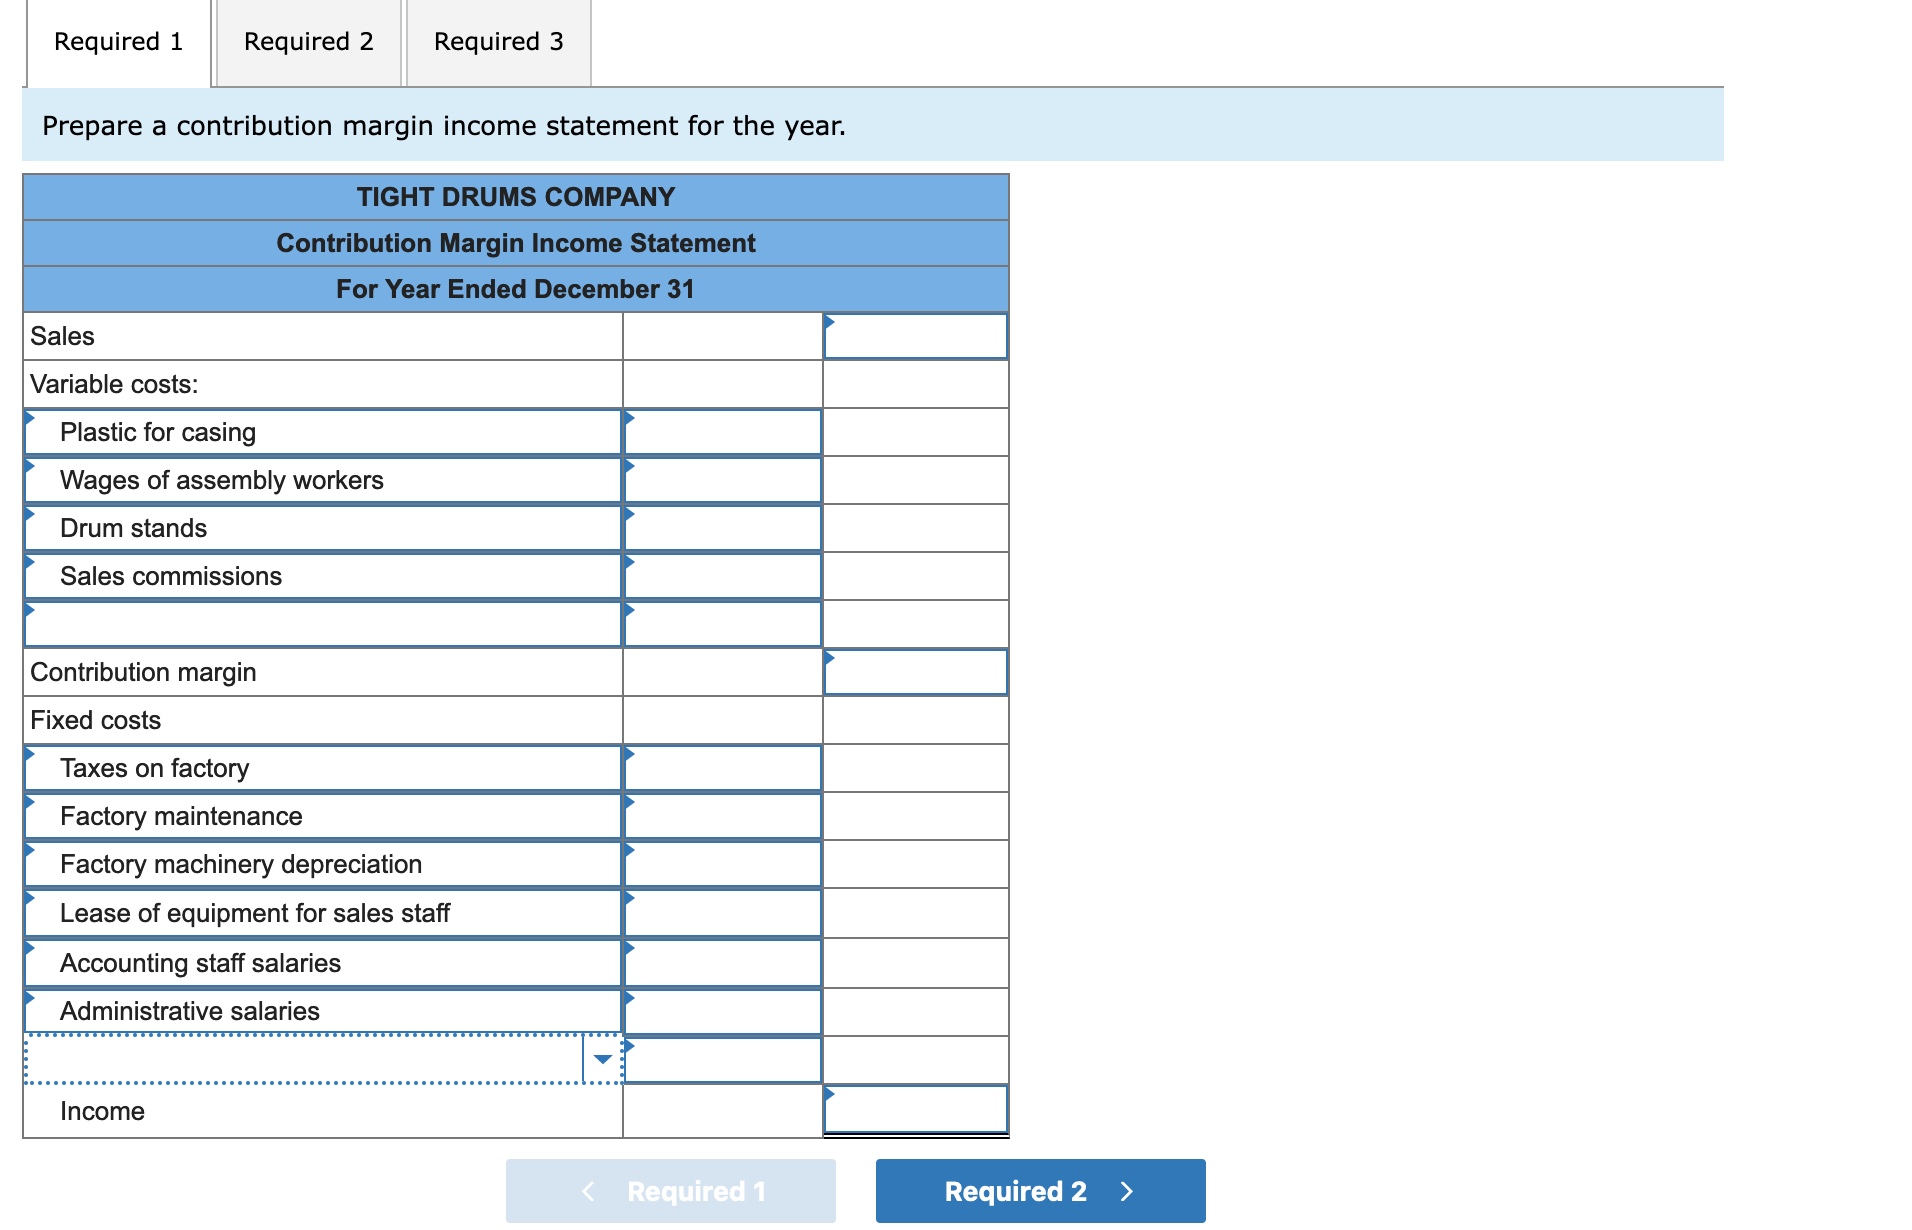Select the Wages of assembly workers label cell
This screenshot has width=1912, height=1230.
[x=323, y=480]
